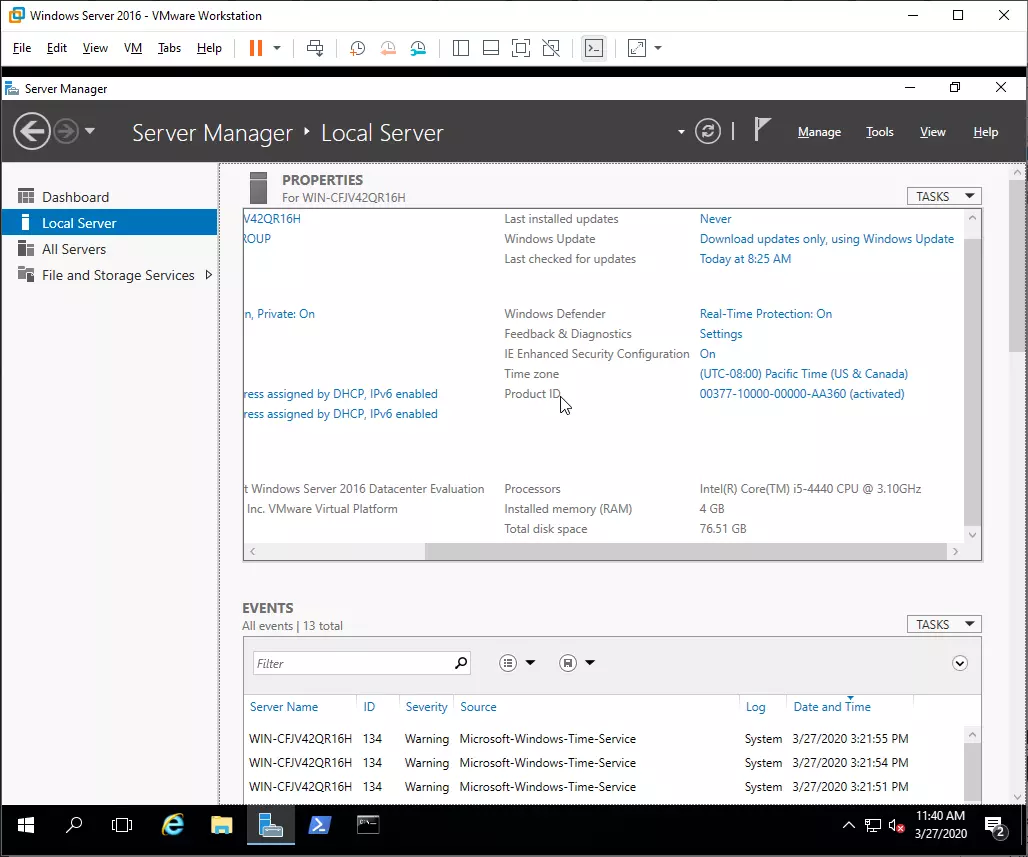Click the Pacific Time zone link
1028x857 pixels.
(x=804, y=374)
